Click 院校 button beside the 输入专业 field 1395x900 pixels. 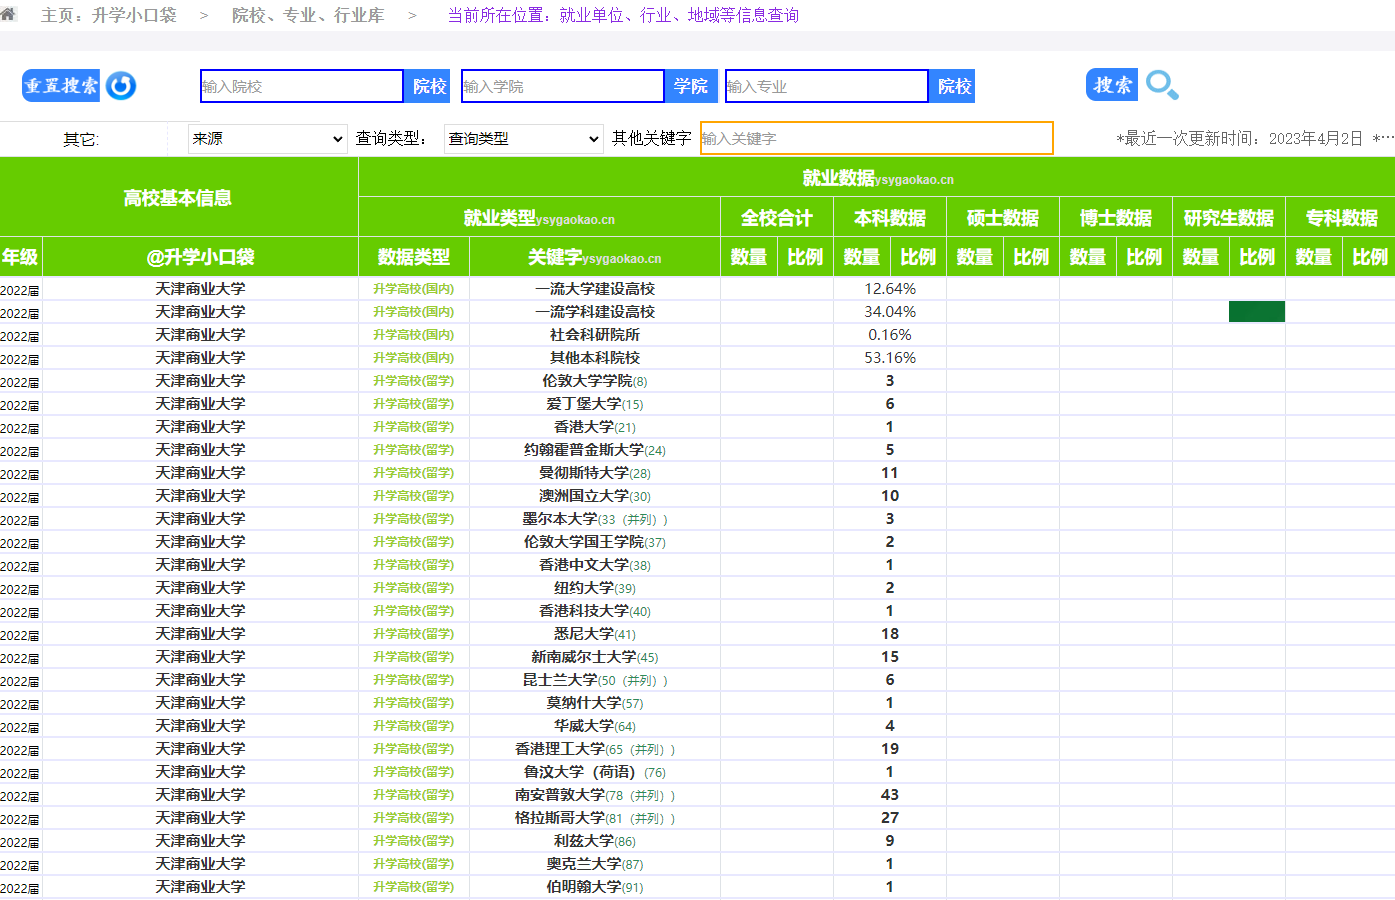(x=953, y=86)
